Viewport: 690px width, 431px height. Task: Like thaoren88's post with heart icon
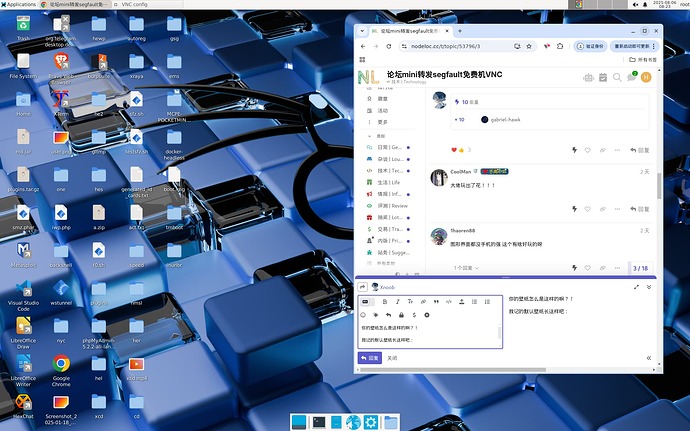587,268
